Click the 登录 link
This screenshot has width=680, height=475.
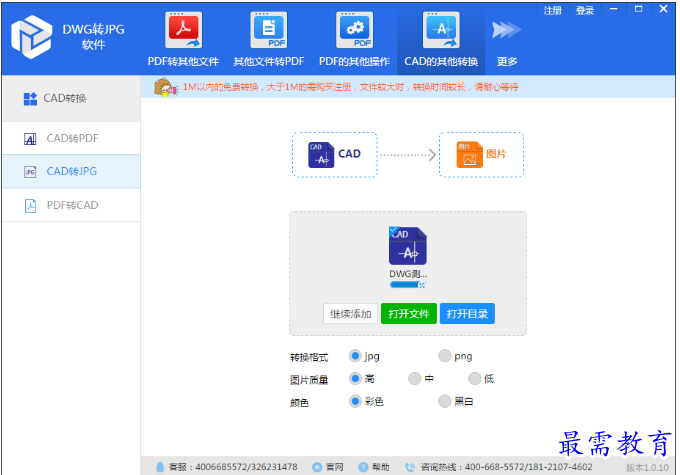click(x=585, y=11)
